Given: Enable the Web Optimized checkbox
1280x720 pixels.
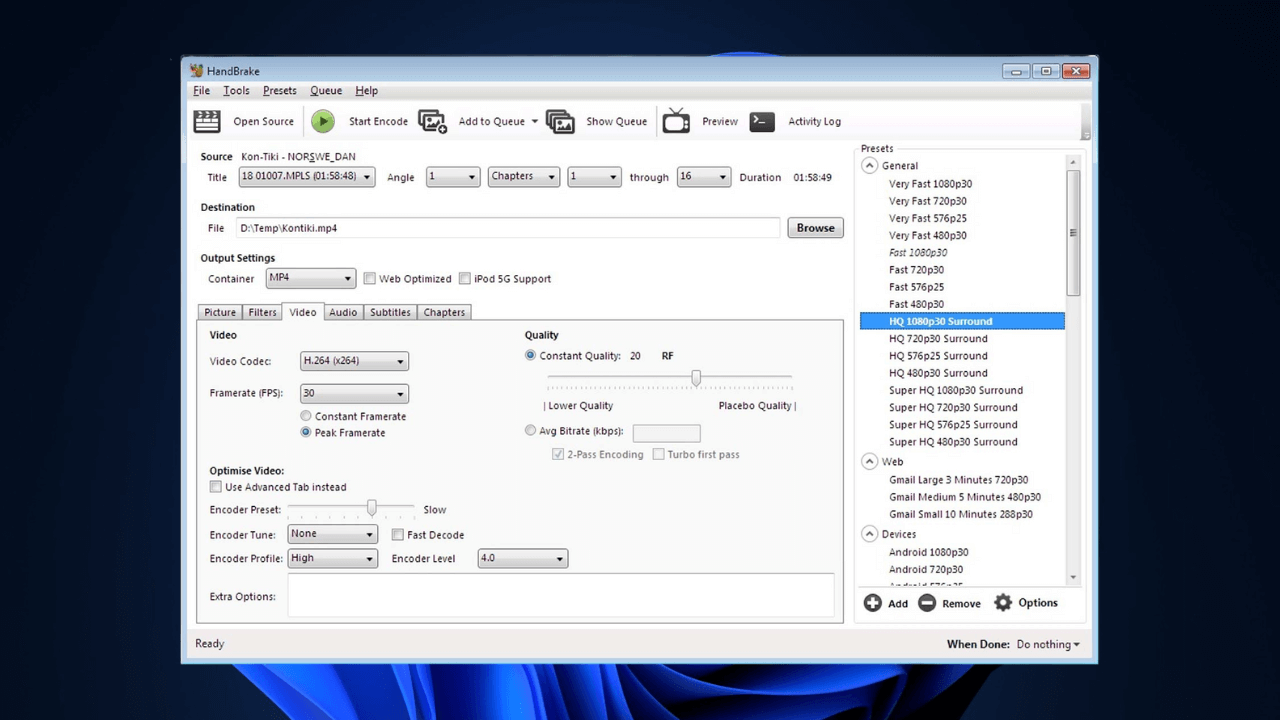Looking at the screenshot, I should (x=369, y=279).
